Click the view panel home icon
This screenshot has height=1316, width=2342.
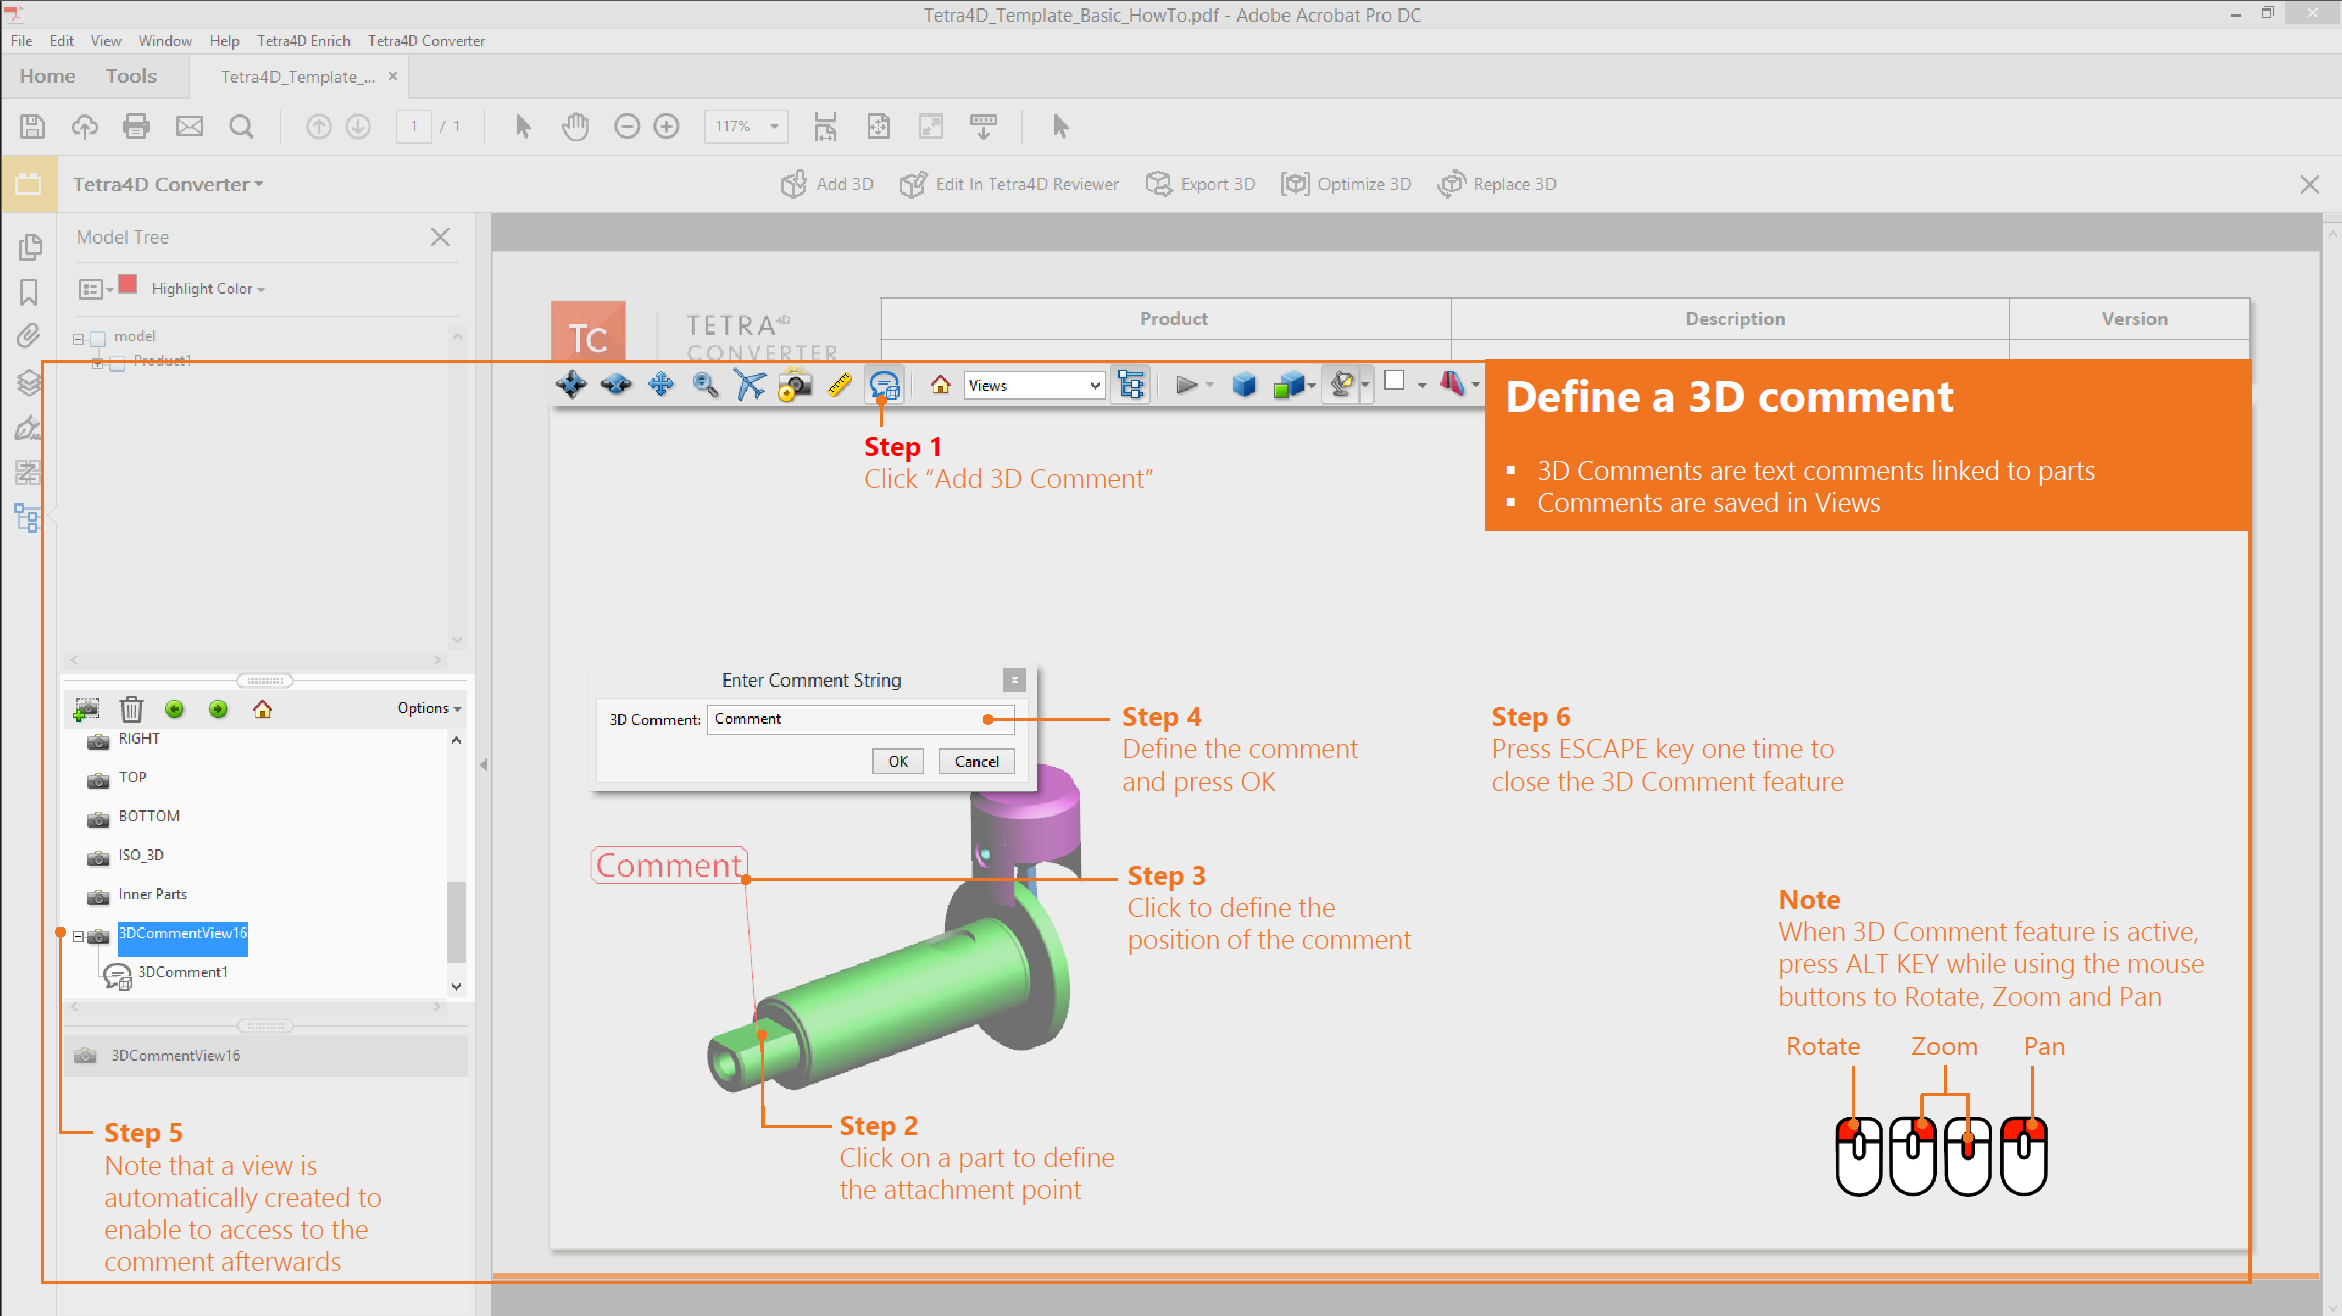[262, 709]
